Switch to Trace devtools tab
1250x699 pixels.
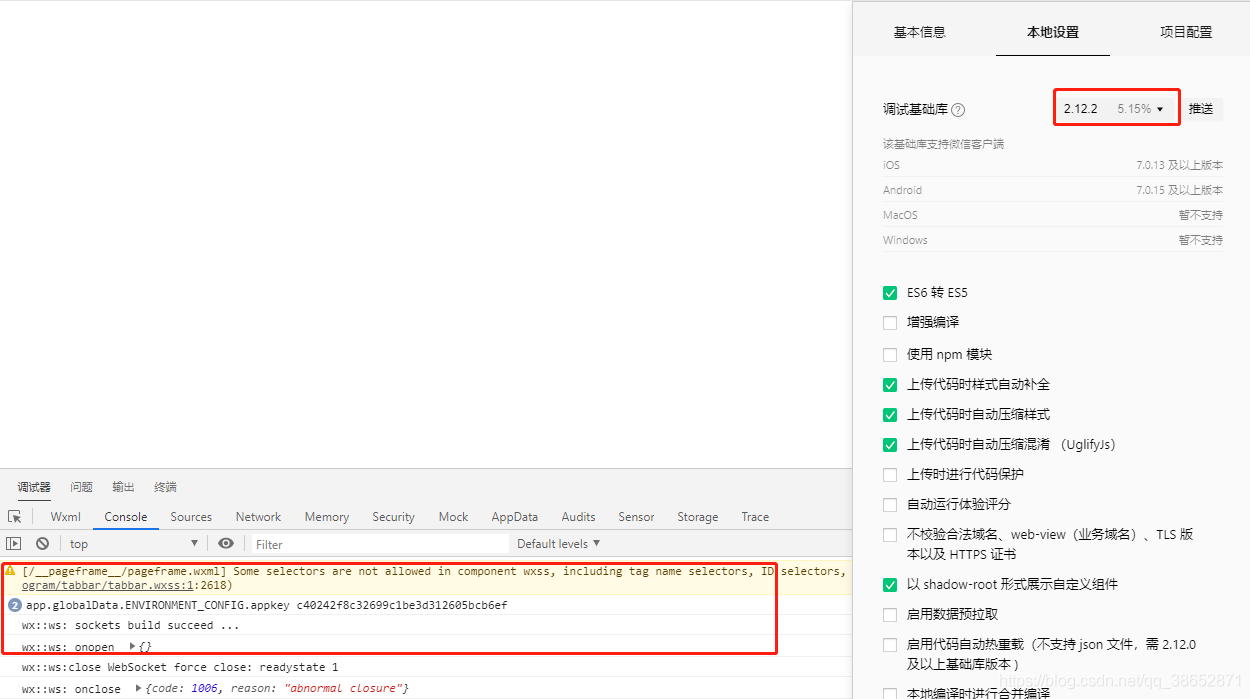tap(755, 517)
